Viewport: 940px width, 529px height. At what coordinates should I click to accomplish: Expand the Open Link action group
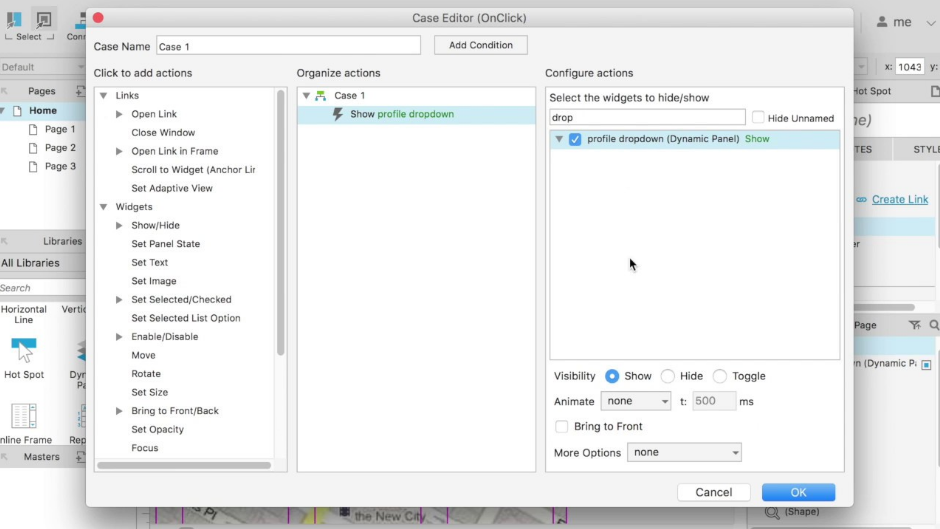click(x=119, y=115)
